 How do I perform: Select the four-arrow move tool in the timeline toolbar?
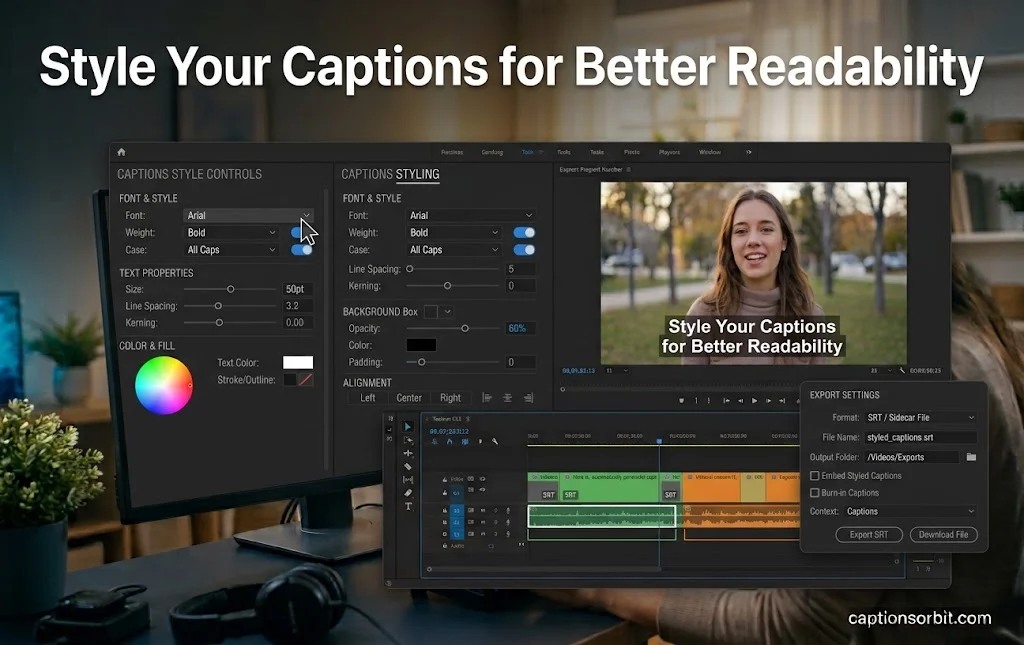408,453
